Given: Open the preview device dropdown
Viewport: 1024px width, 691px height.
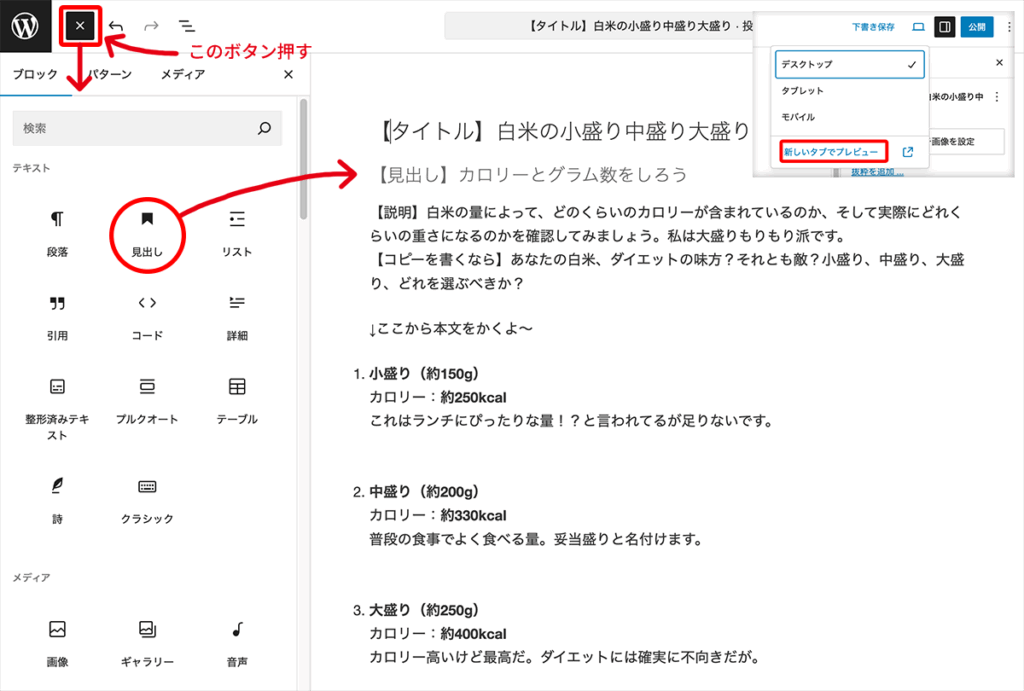Looking at the screenshot, I should click(x=918, y=26).
